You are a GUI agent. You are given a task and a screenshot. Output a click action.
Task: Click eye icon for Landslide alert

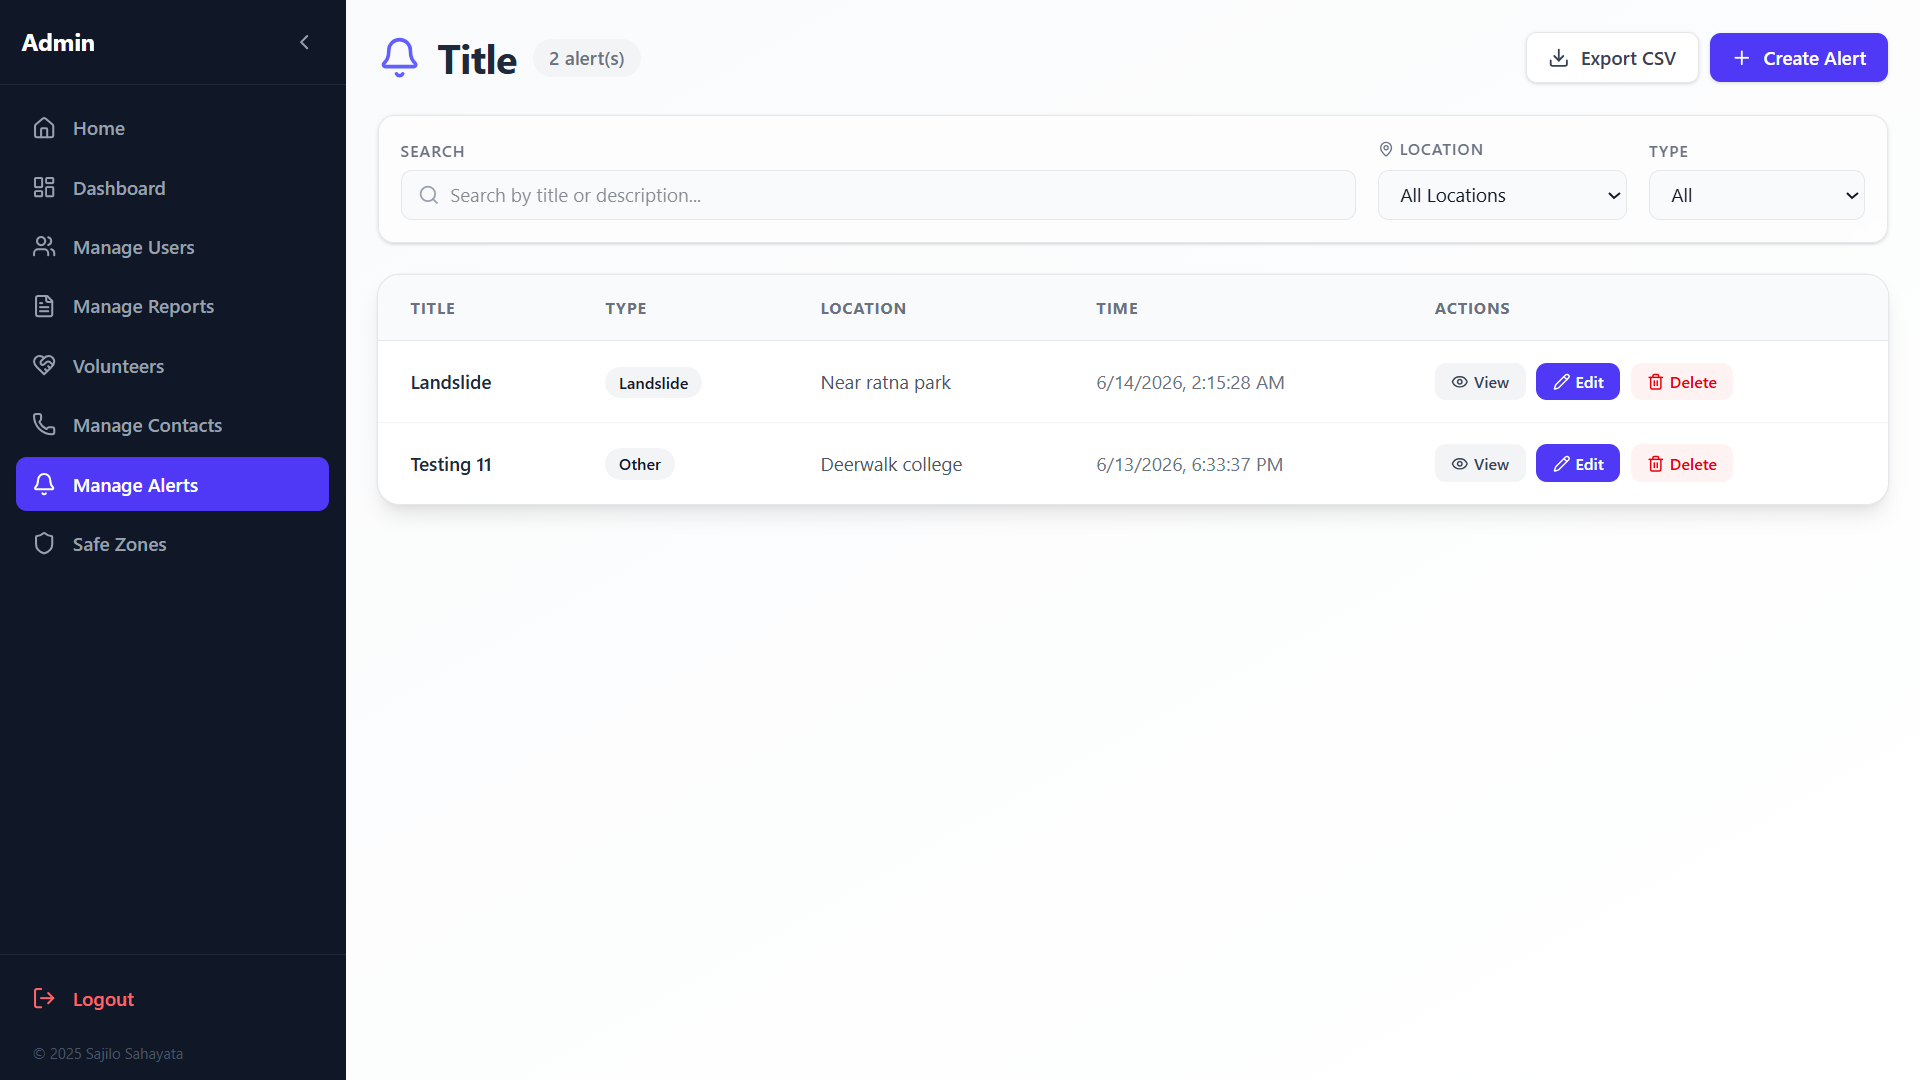click(x=1459, y=382)
